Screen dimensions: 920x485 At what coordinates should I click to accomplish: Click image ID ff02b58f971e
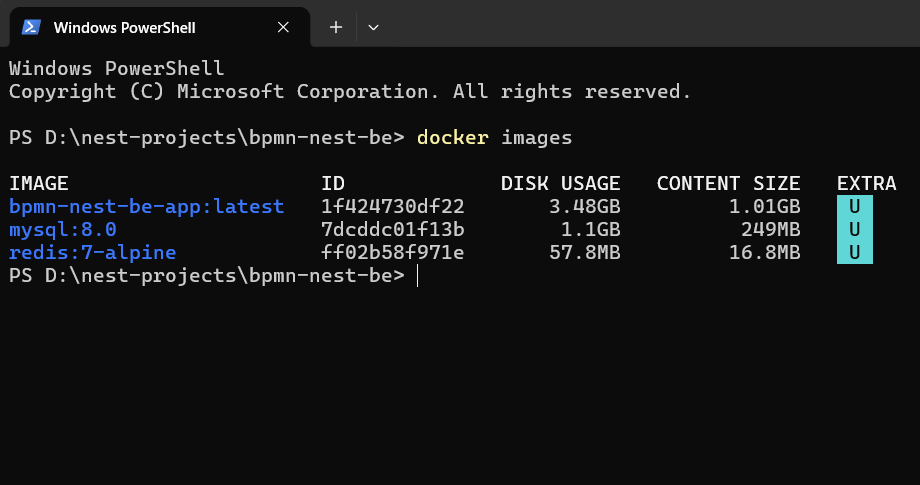(393, 253)
